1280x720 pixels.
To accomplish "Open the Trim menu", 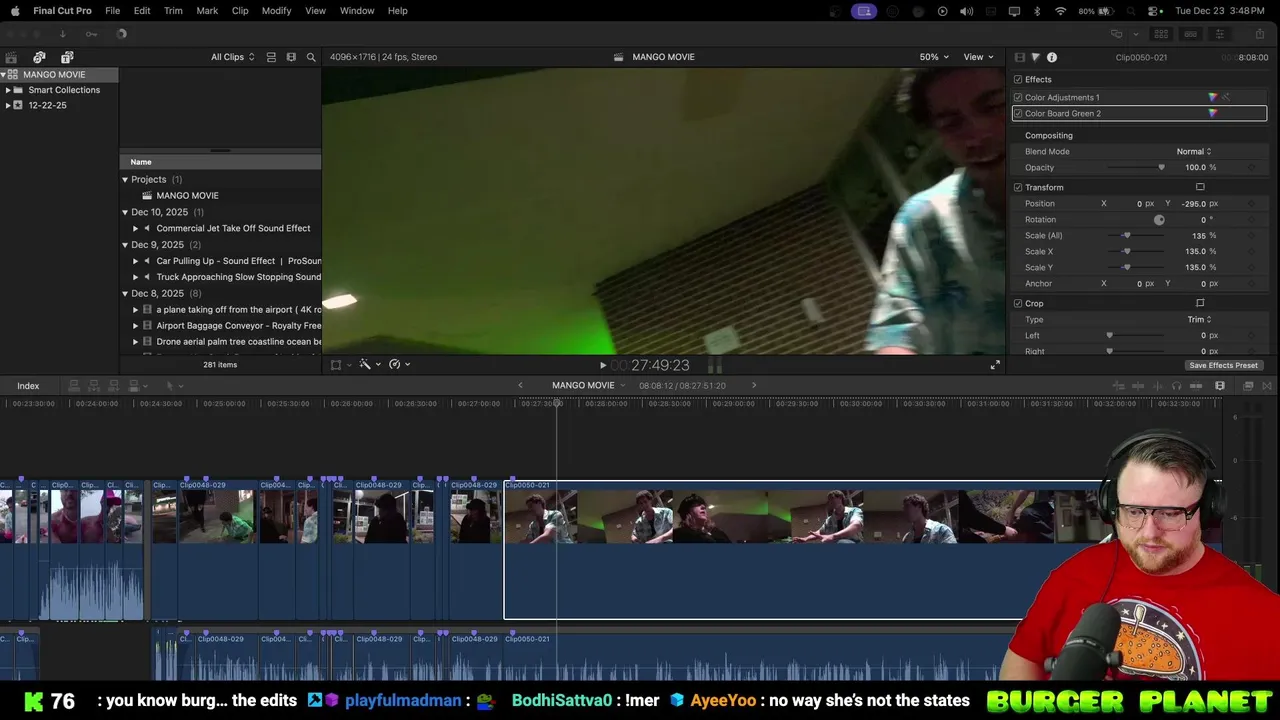I will (173, 10).
